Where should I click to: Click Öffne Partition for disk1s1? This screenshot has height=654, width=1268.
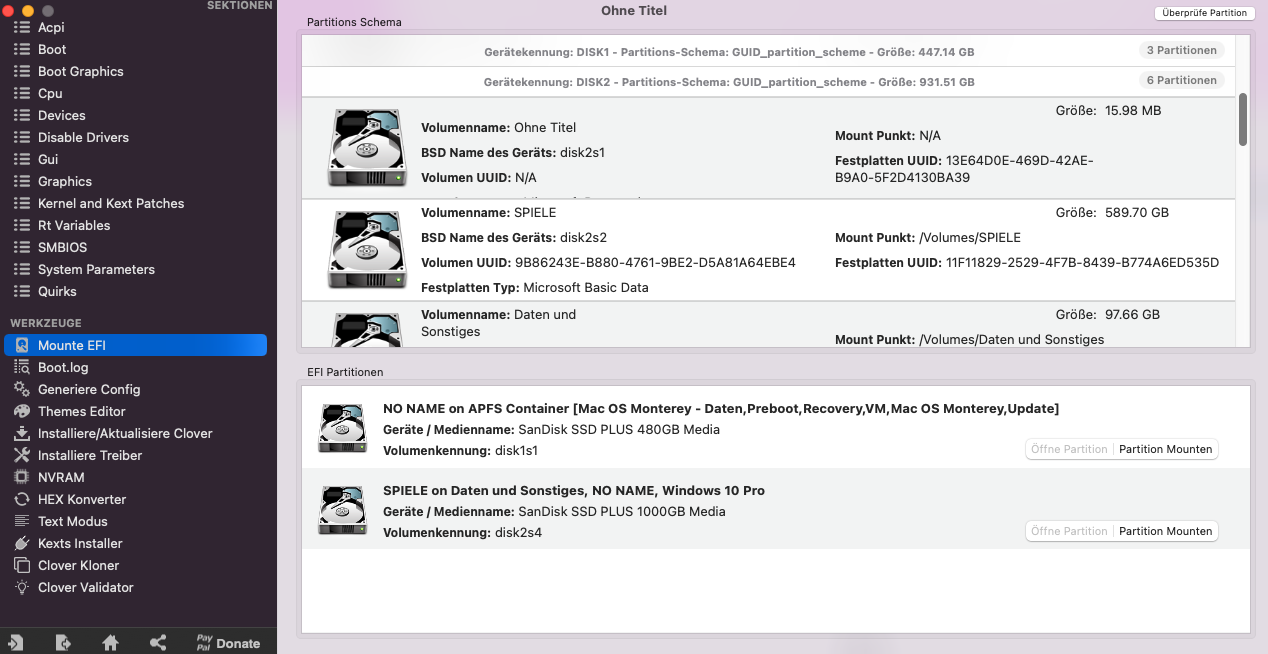(x=1069, y=449)
